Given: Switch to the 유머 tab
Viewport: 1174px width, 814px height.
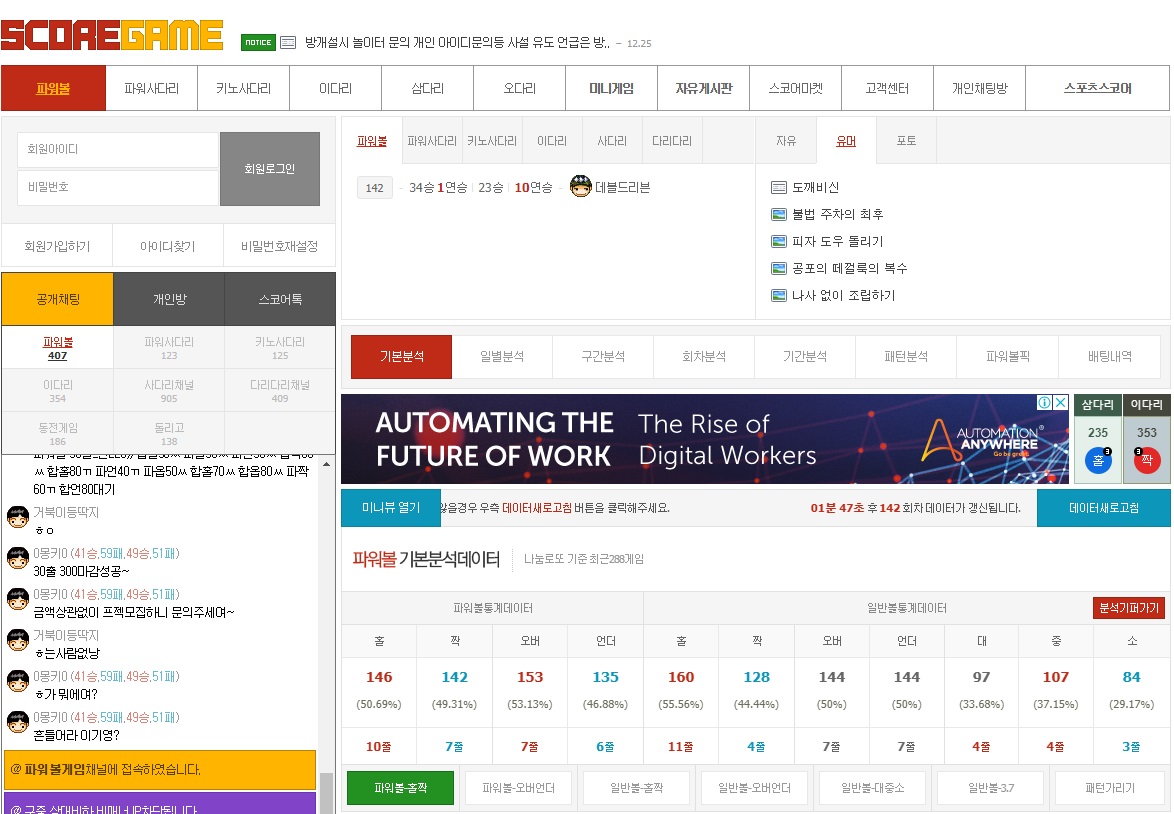Looking at the screenshot, I should tap(847, 142).
